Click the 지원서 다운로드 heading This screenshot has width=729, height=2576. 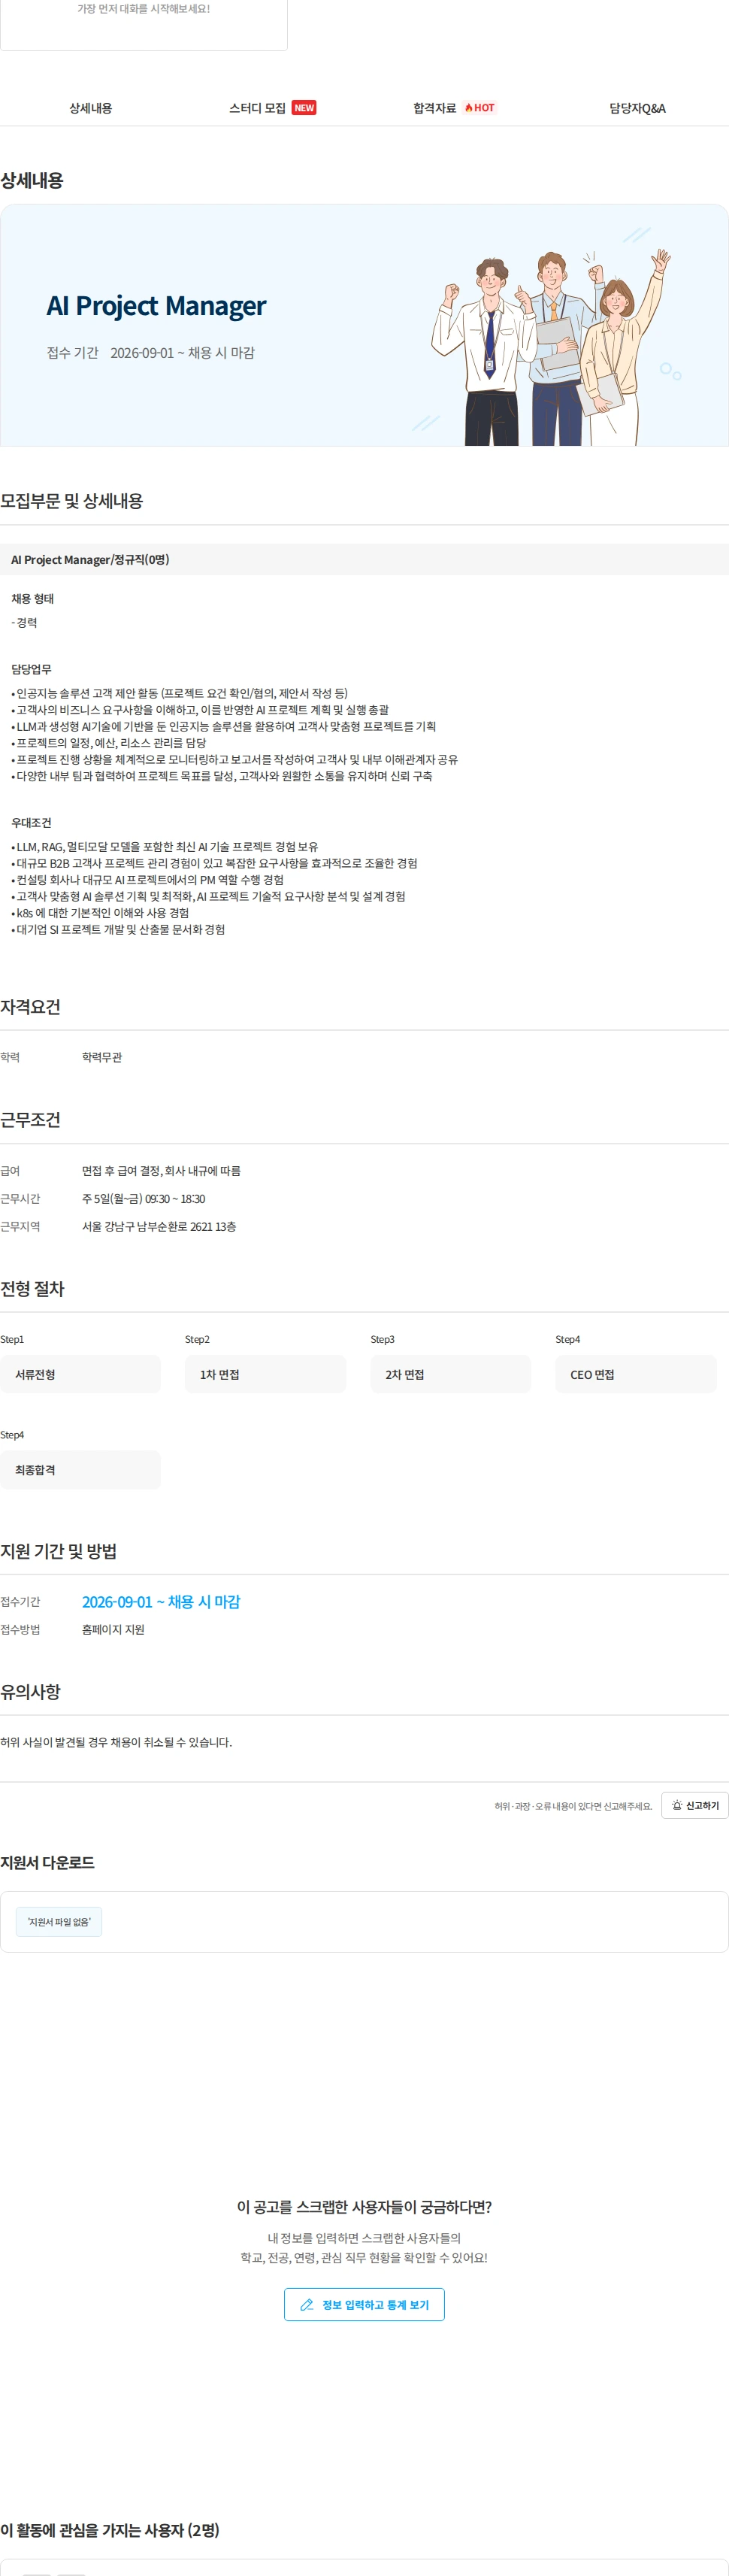tap(47, 1862)
